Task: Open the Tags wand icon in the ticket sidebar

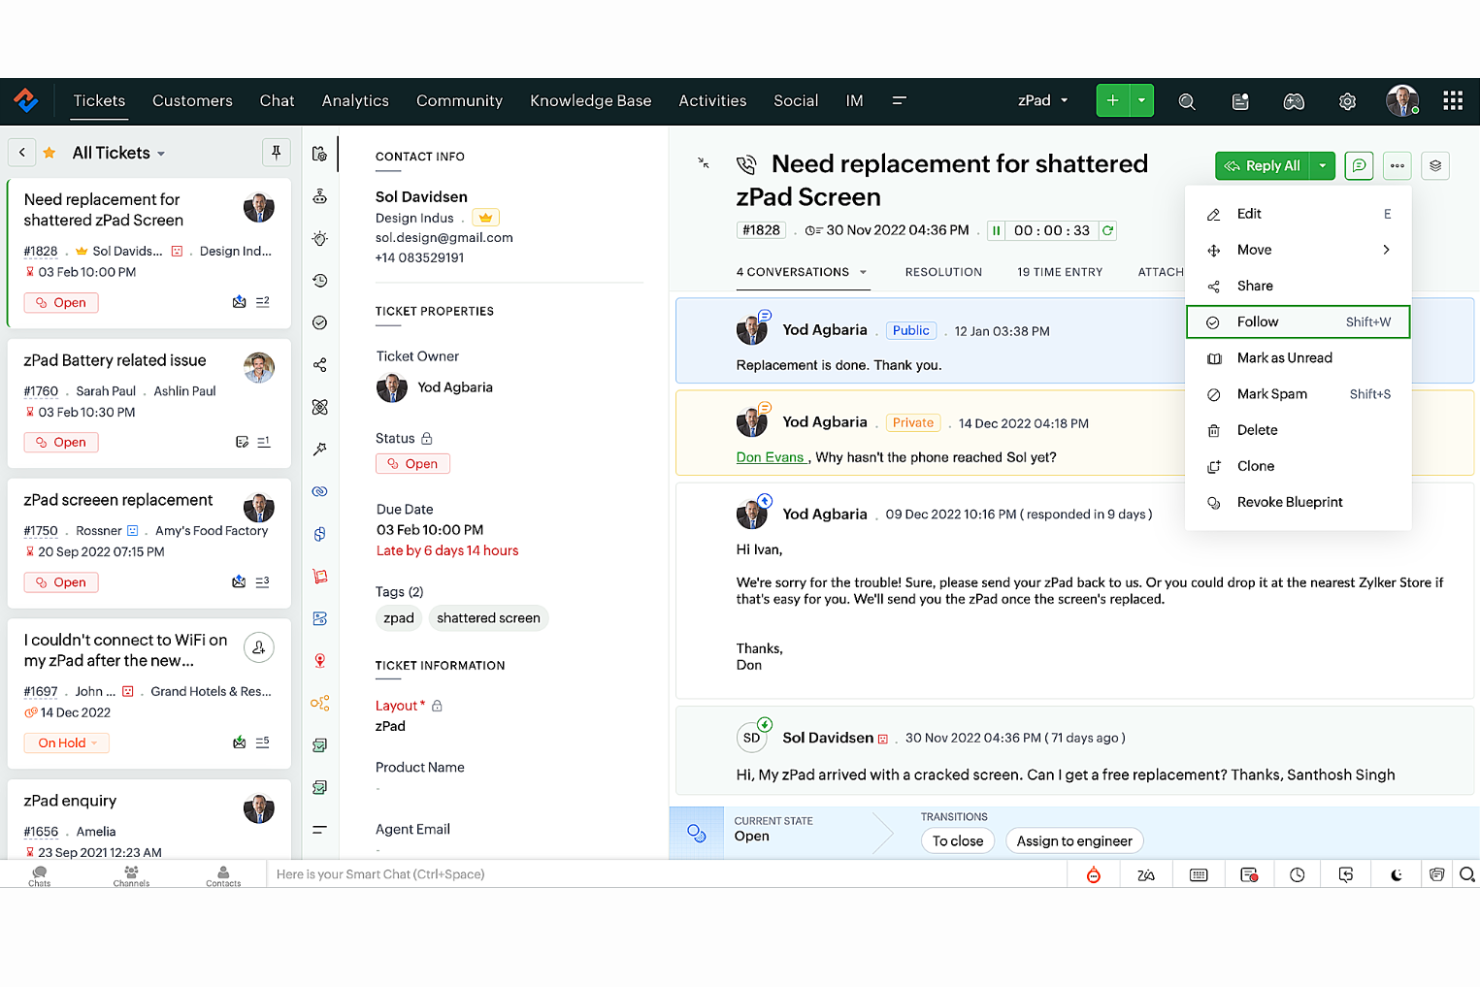Action: (320, 449)
